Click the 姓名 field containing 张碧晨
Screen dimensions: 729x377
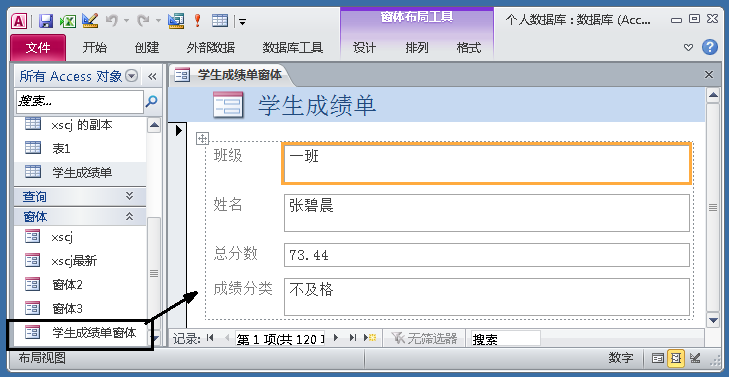486,213
